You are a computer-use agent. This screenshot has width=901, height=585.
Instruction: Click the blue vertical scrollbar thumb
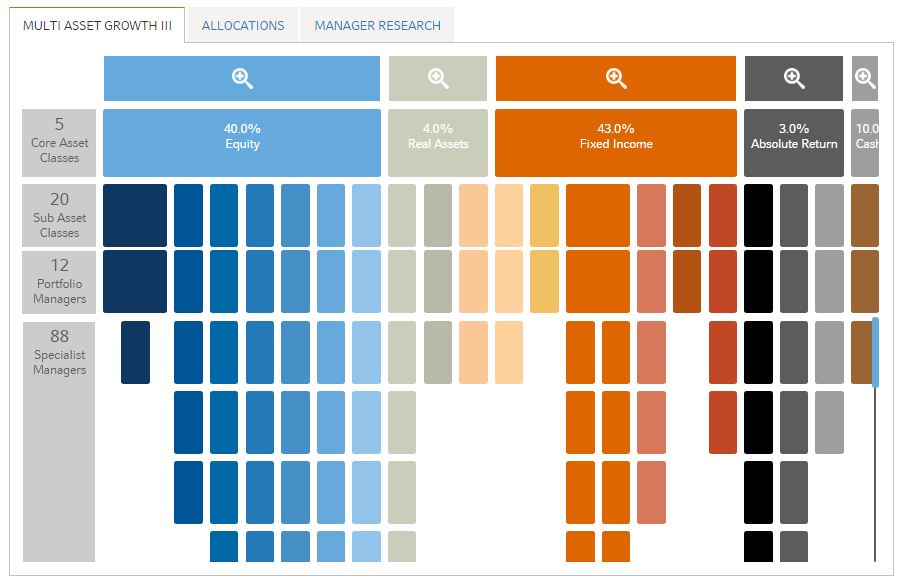click(876, 352)
